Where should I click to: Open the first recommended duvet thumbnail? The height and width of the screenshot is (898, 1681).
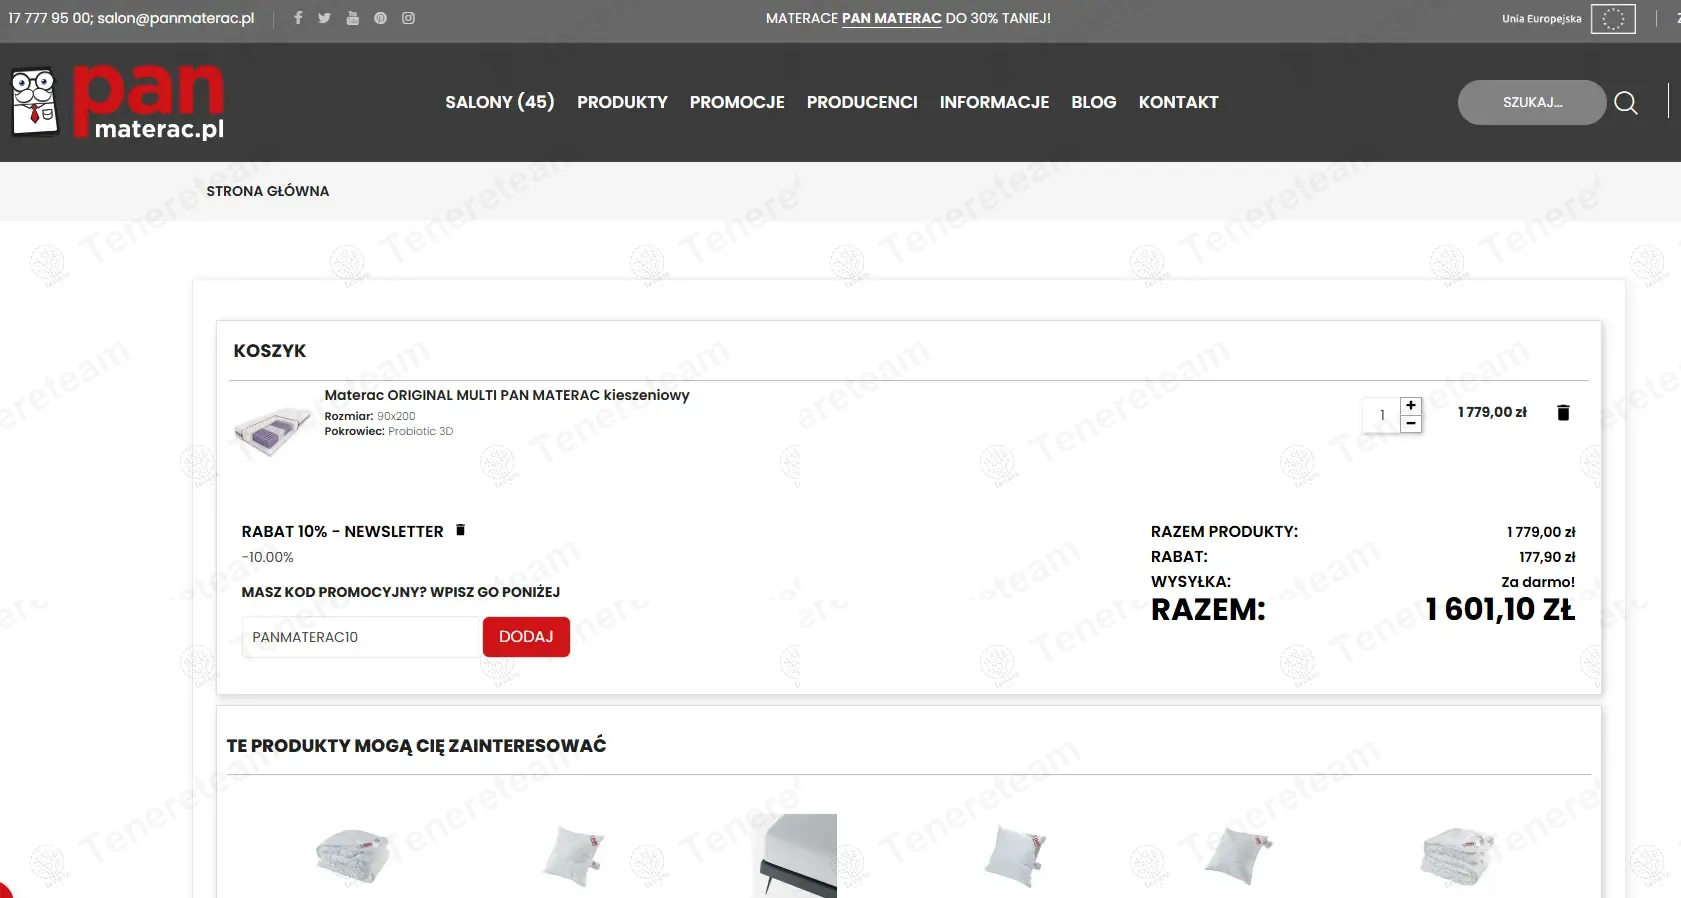point(352,855)
